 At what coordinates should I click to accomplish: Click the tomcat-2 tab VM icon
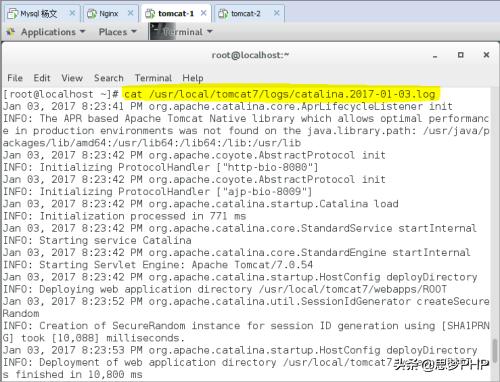tap(223, 14)
